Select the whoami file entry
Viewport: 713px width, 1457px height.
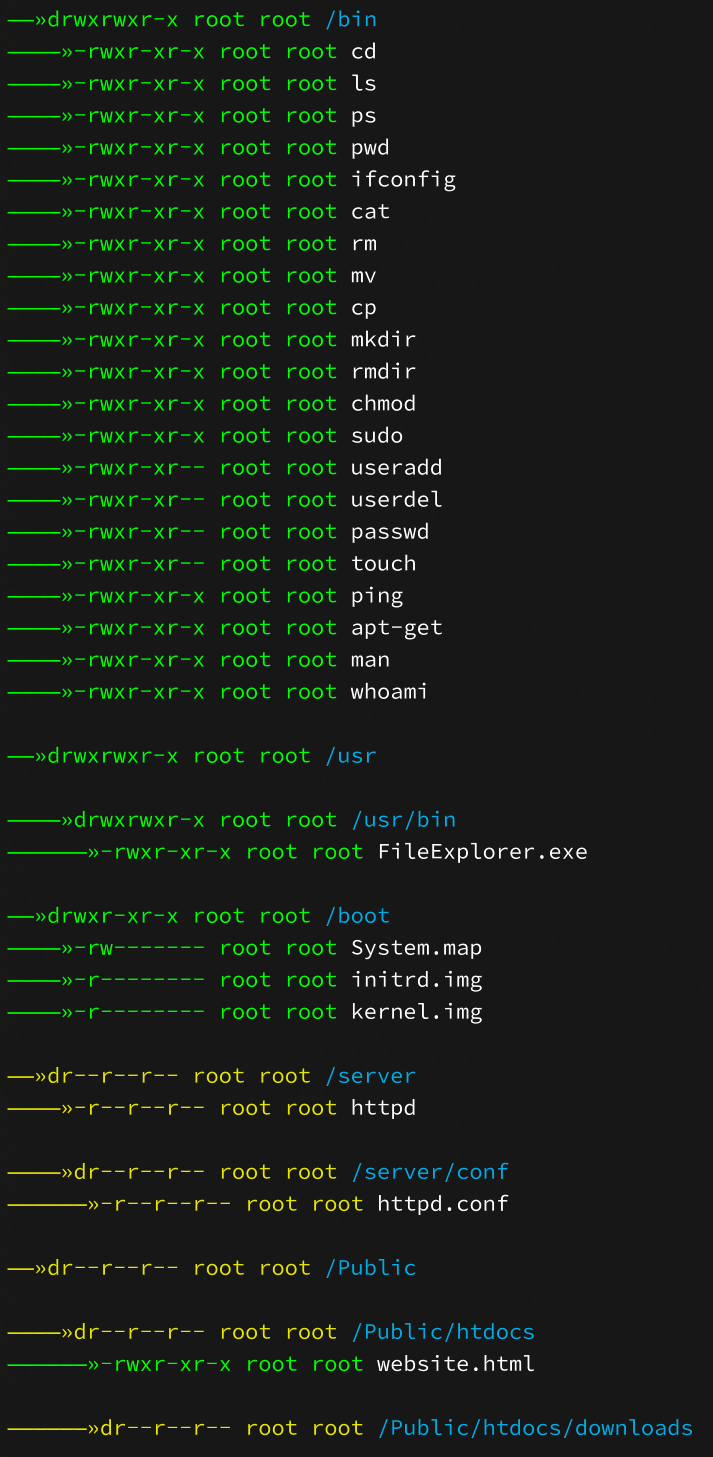[389, 692]
